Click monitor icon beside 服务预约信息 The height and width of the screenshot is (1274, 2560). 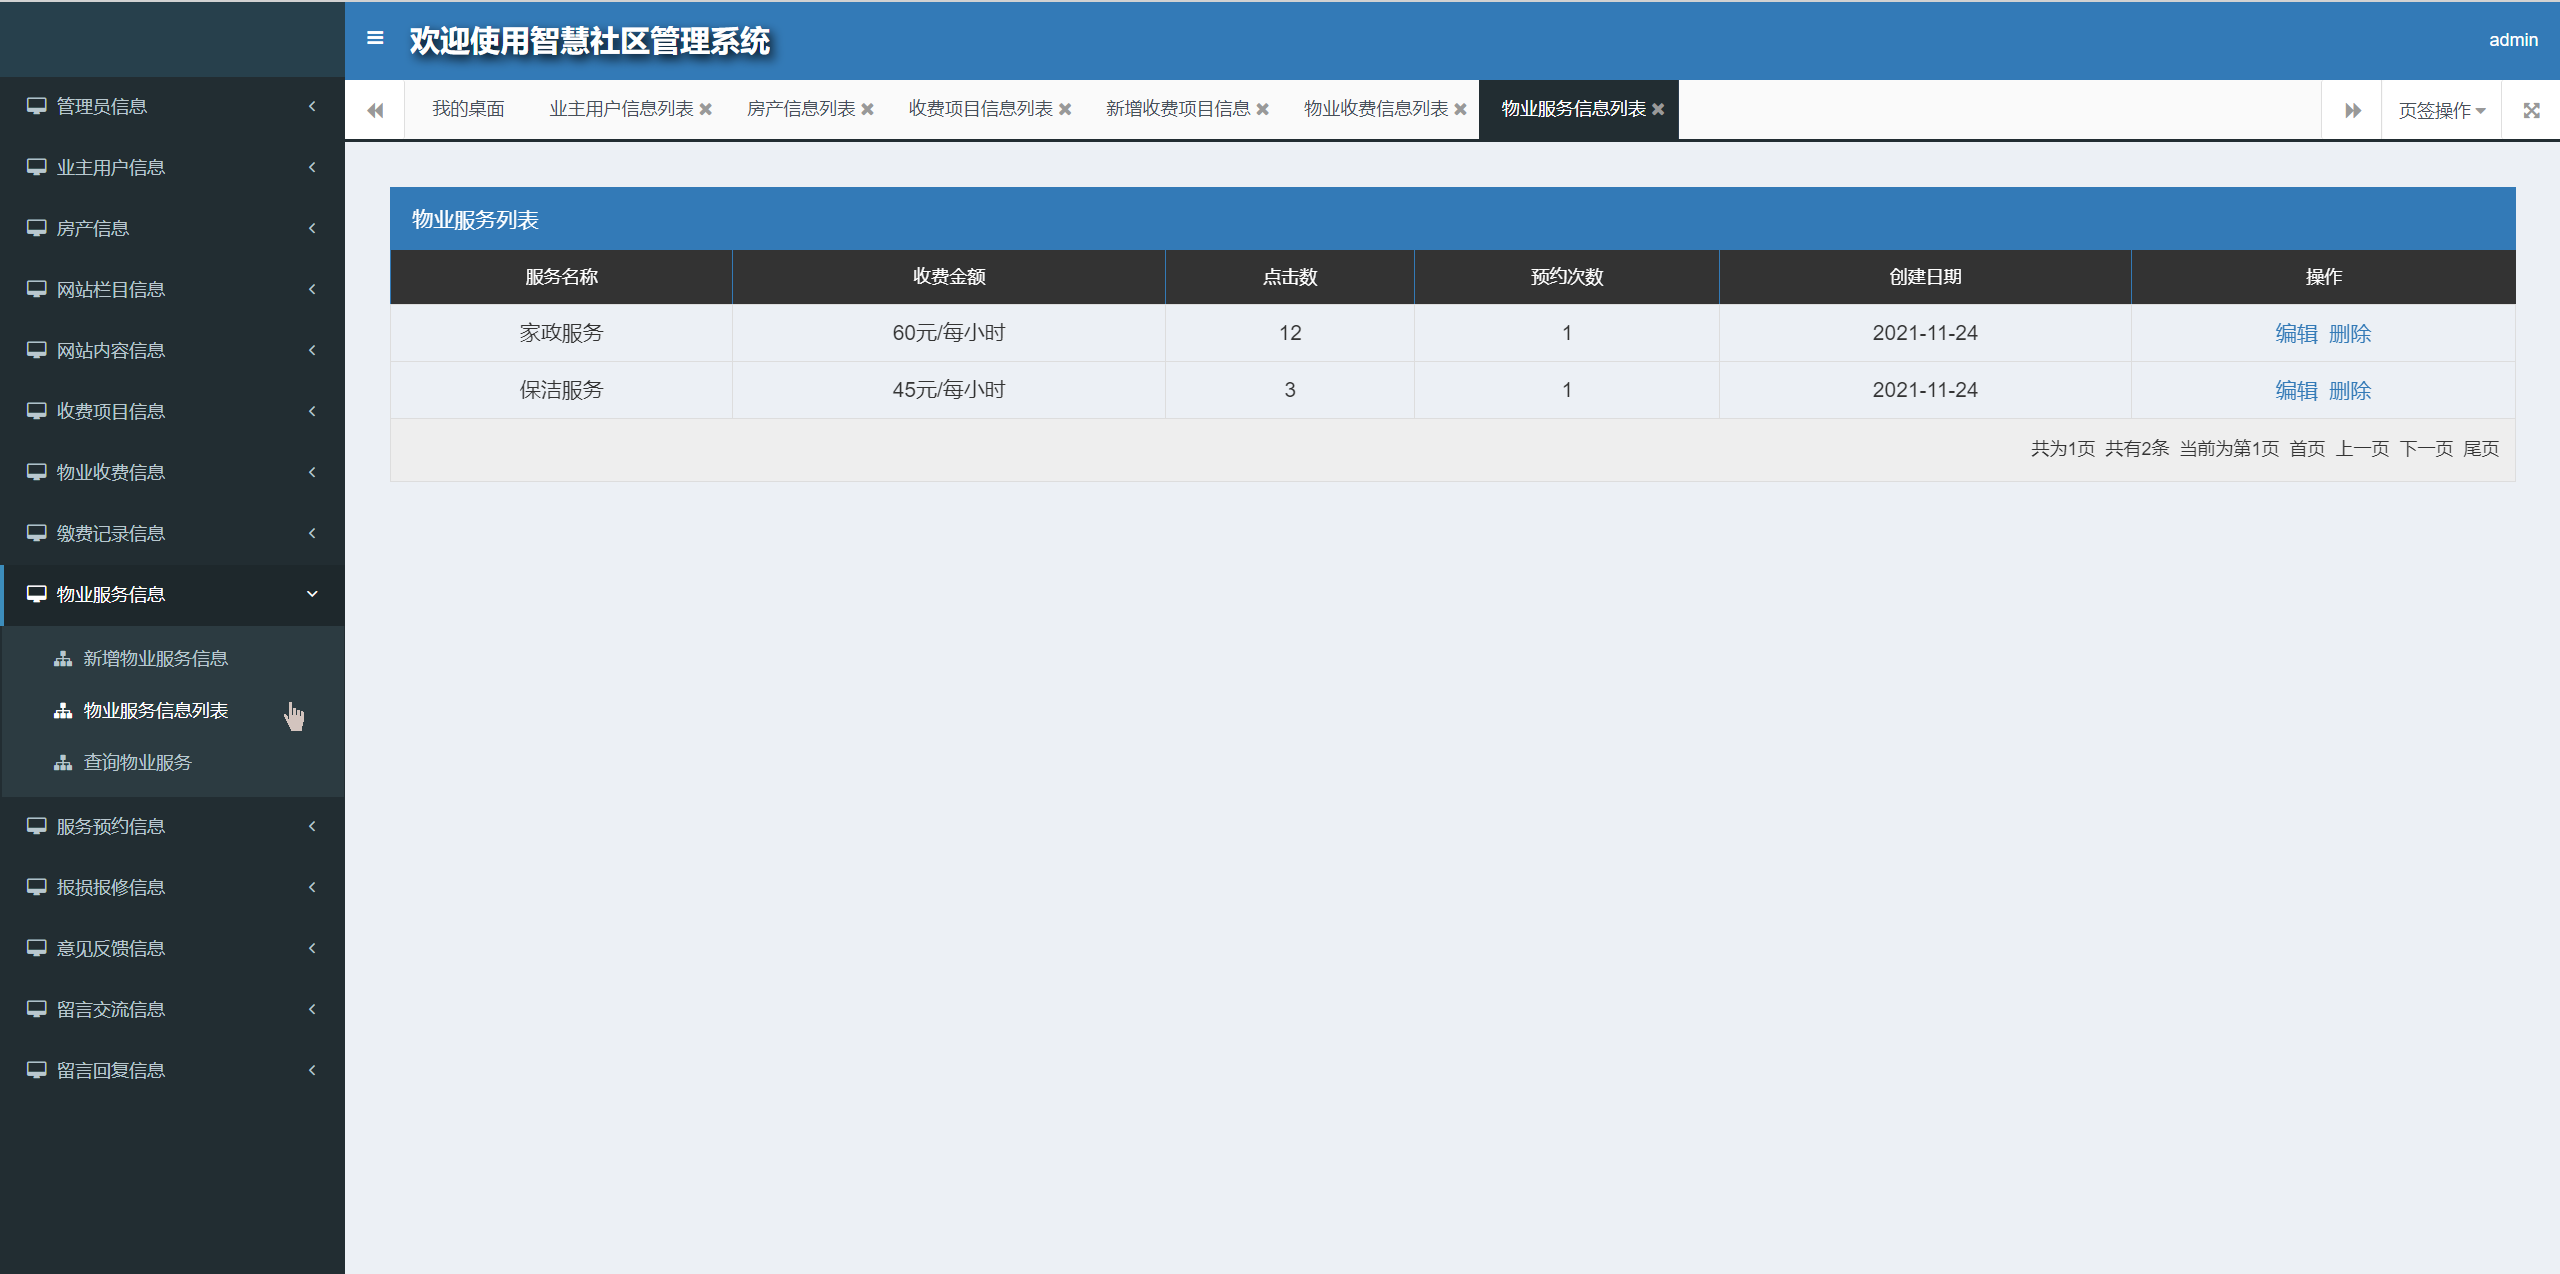point(37,826)
